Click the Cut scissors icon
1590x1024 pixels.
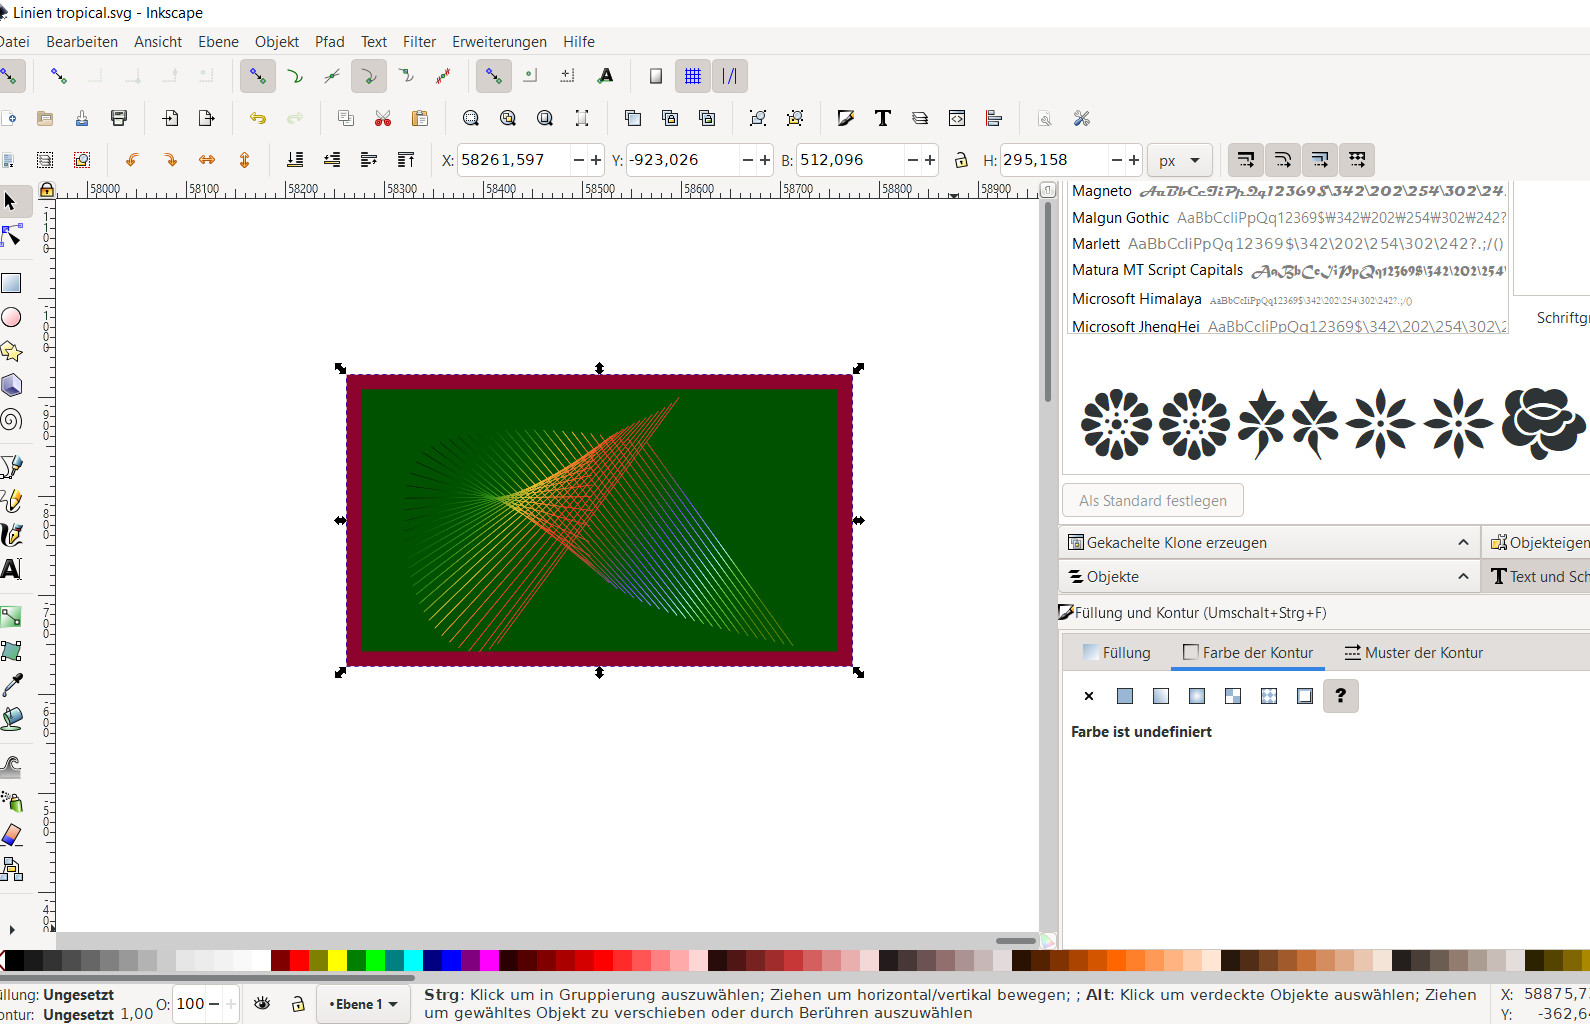[383, 119]
